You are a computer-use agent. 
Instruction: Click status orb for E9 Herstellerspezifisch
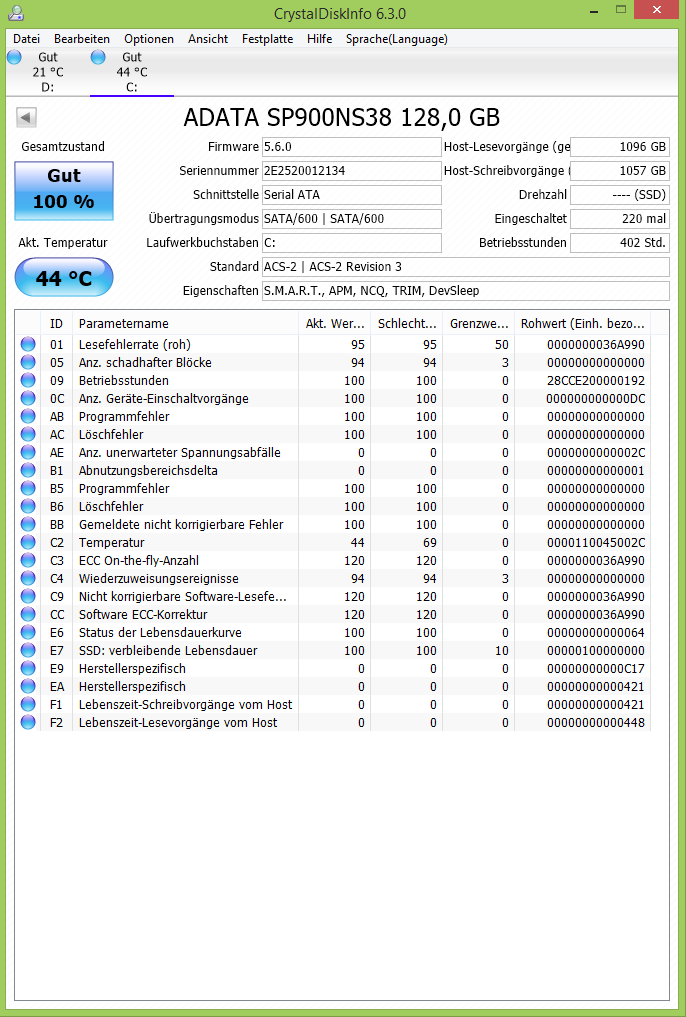(x=28, y=669)
